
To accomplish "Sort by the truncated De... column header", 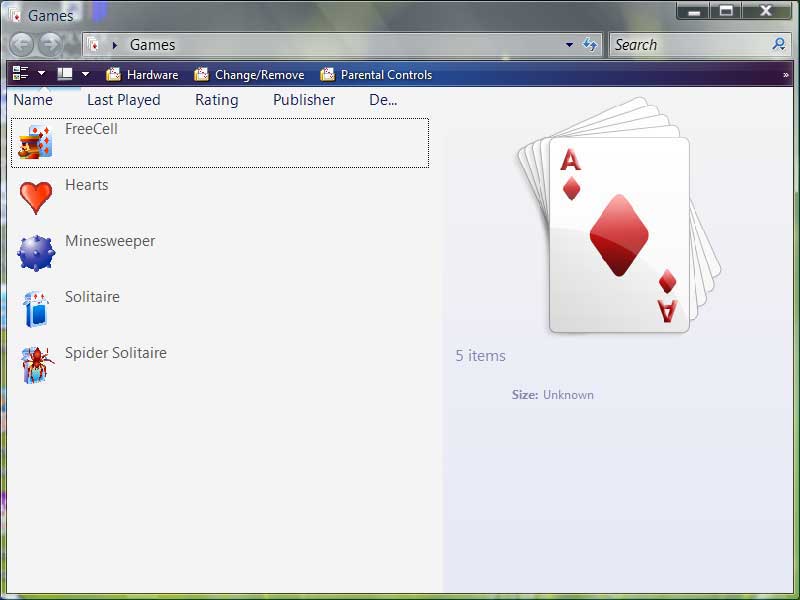I will point(383,99).
